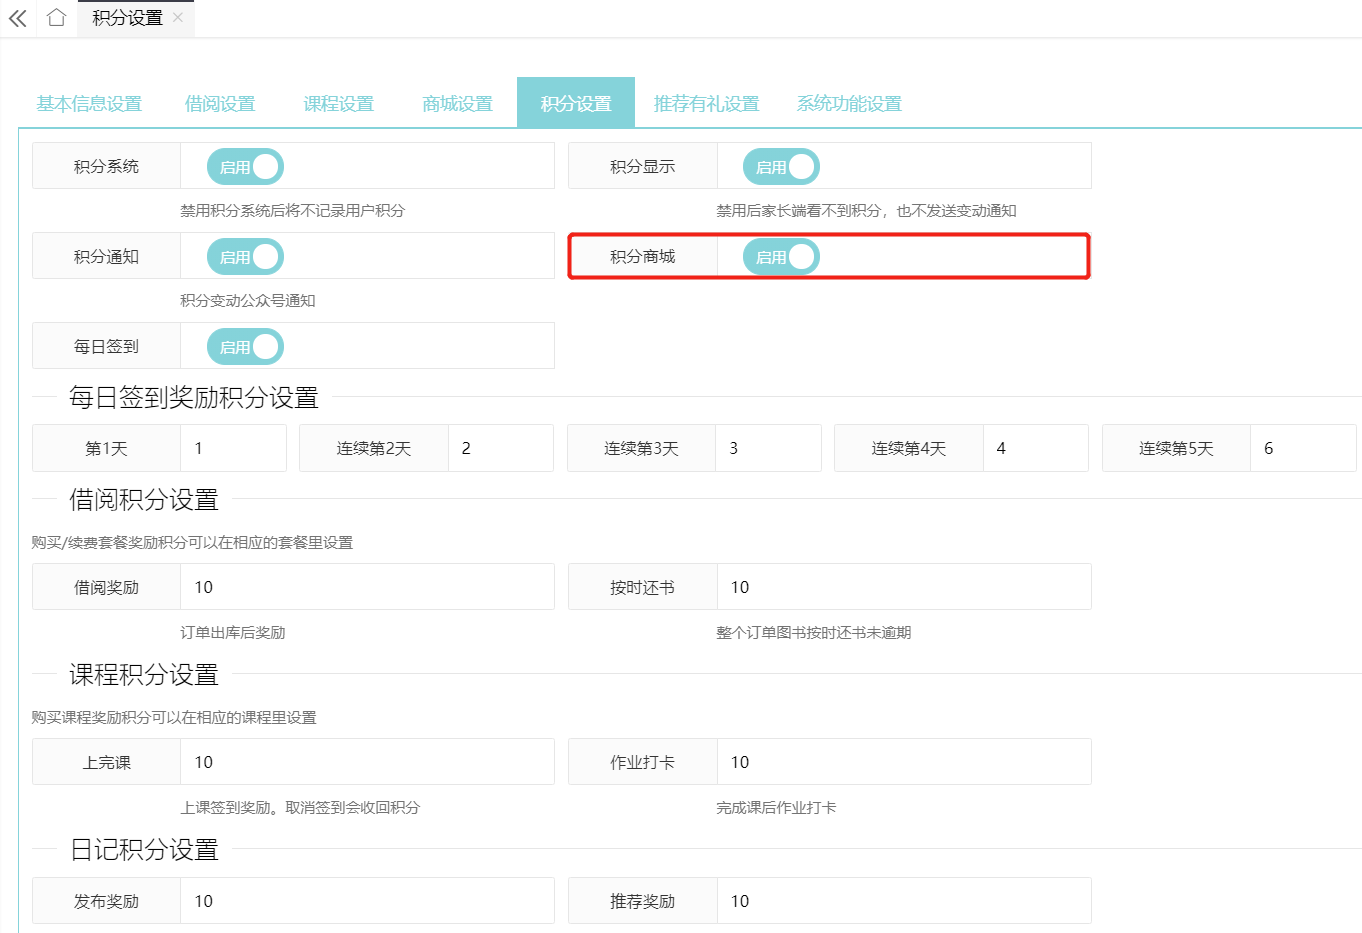Click the 推荐奖励 label
The width and height of the screenshot is (1362, 933).
pos(643,901)
